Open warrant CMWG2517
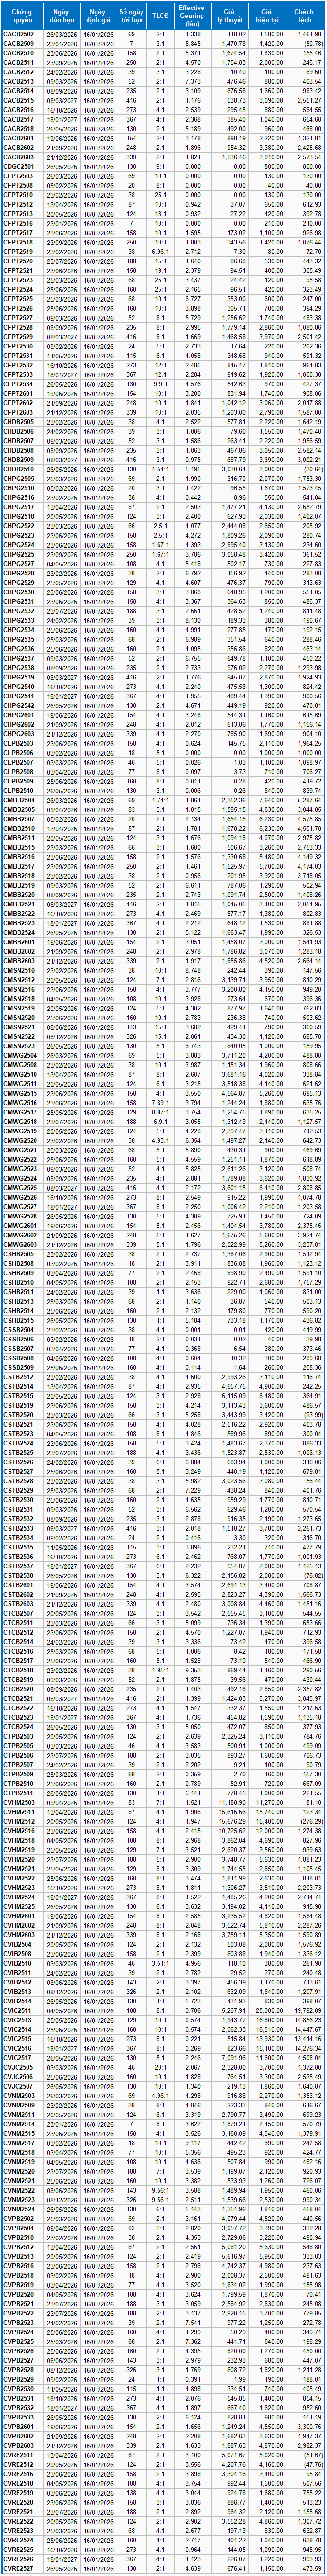The image size is (327, 2576). 19,1112
